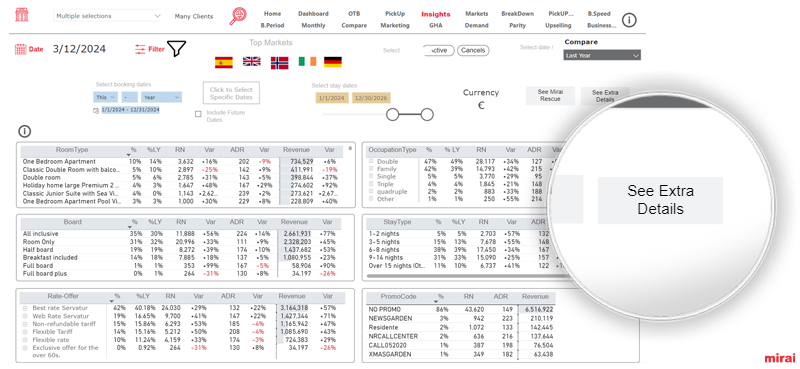Tick the Double occupation type checkbox
Image resolution: width=800 pixels, height=369 pixels.
[371, 161]
